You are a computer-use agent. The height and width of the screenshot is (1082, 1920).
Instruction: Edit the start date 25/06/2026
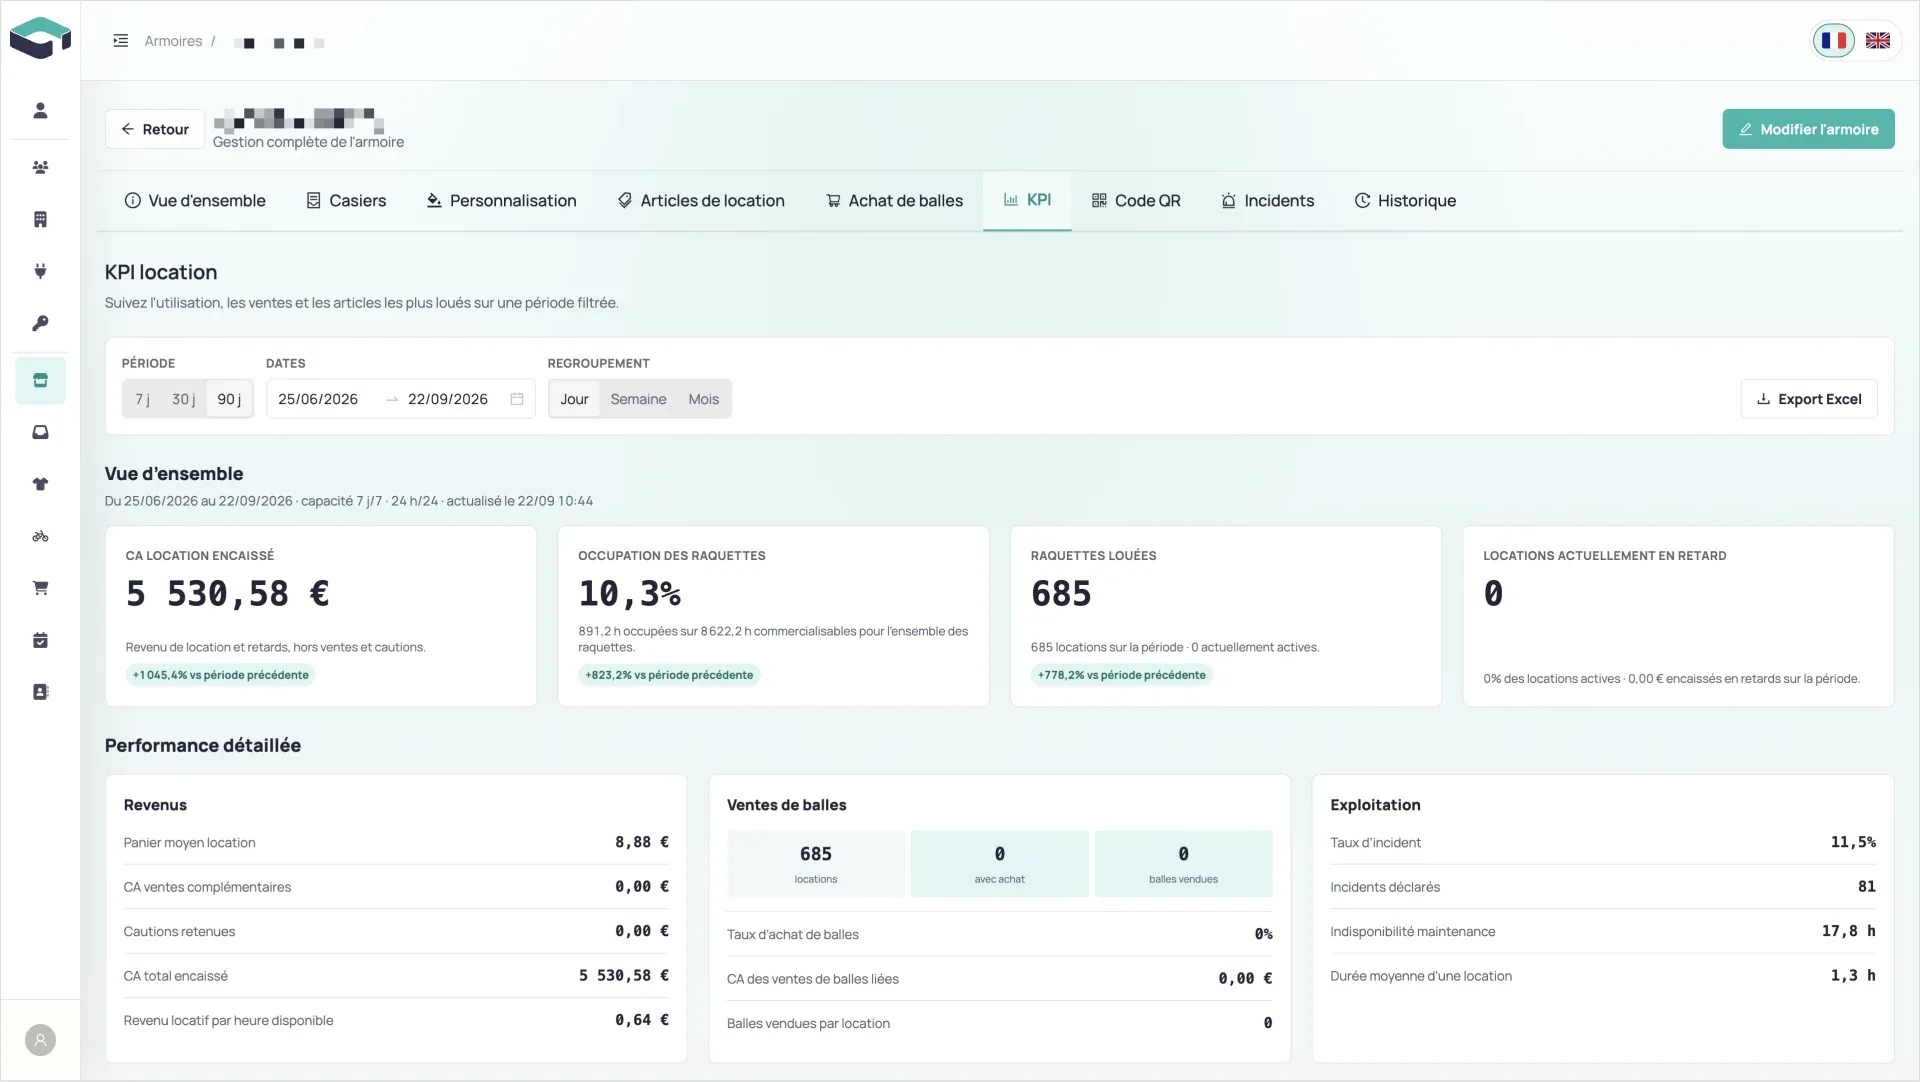click(318, 399)
